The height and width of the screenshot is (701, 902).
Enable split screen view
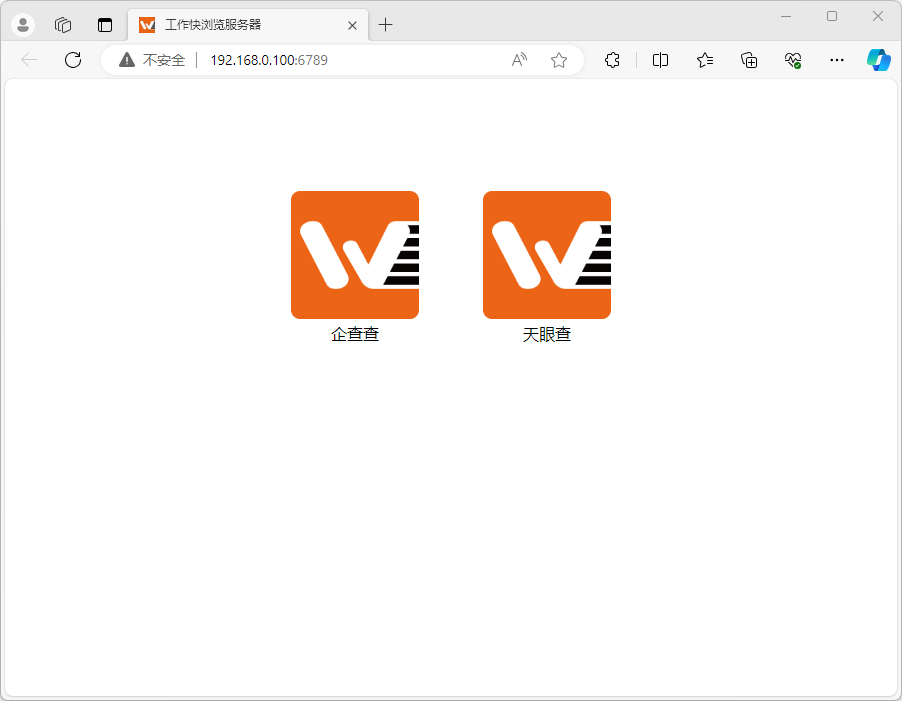coord(660,60)
